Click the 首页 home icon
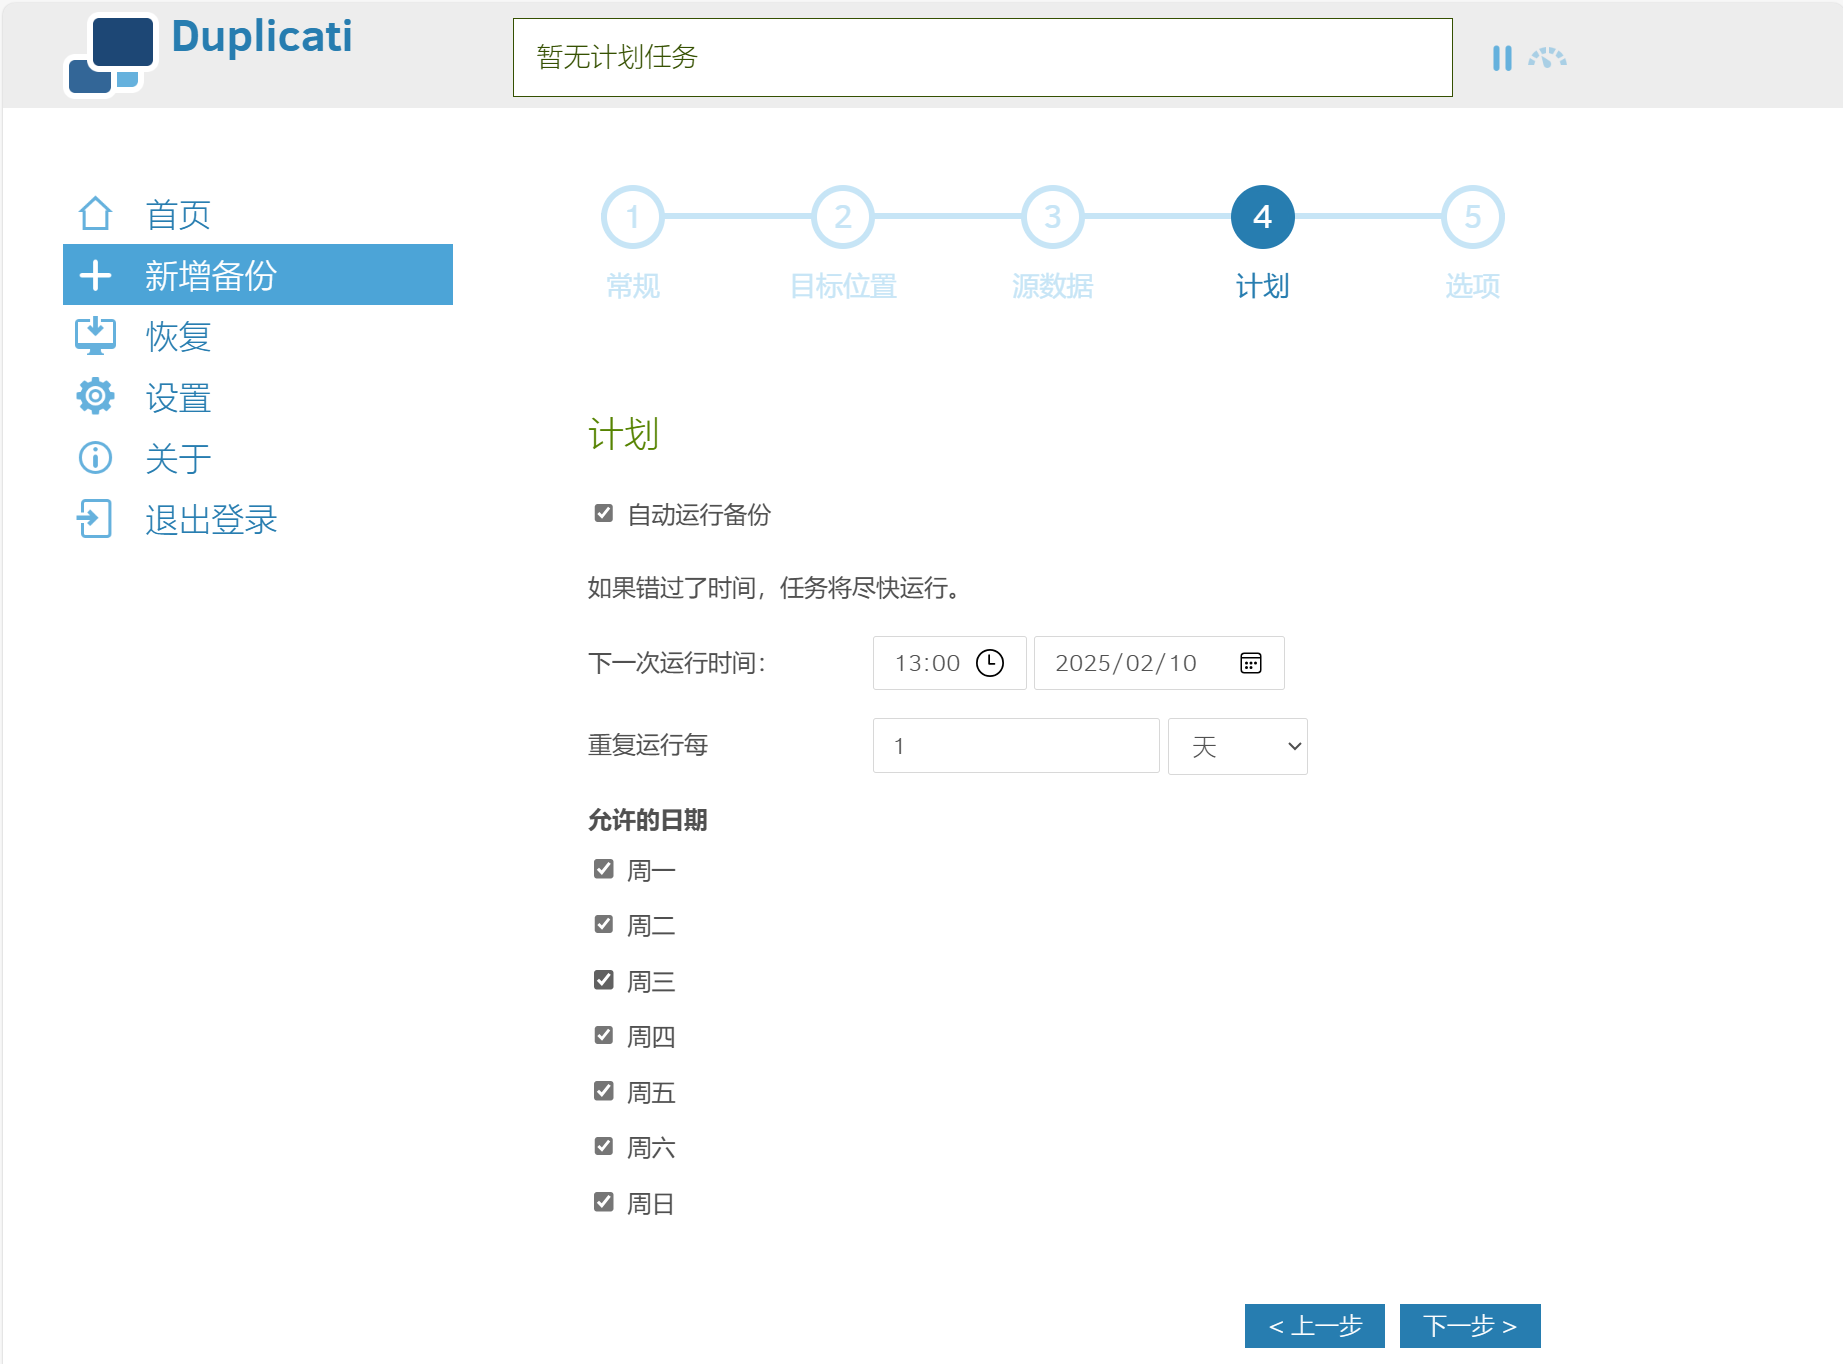This screenshot has width=1843, height=1364. coord(95,212)
